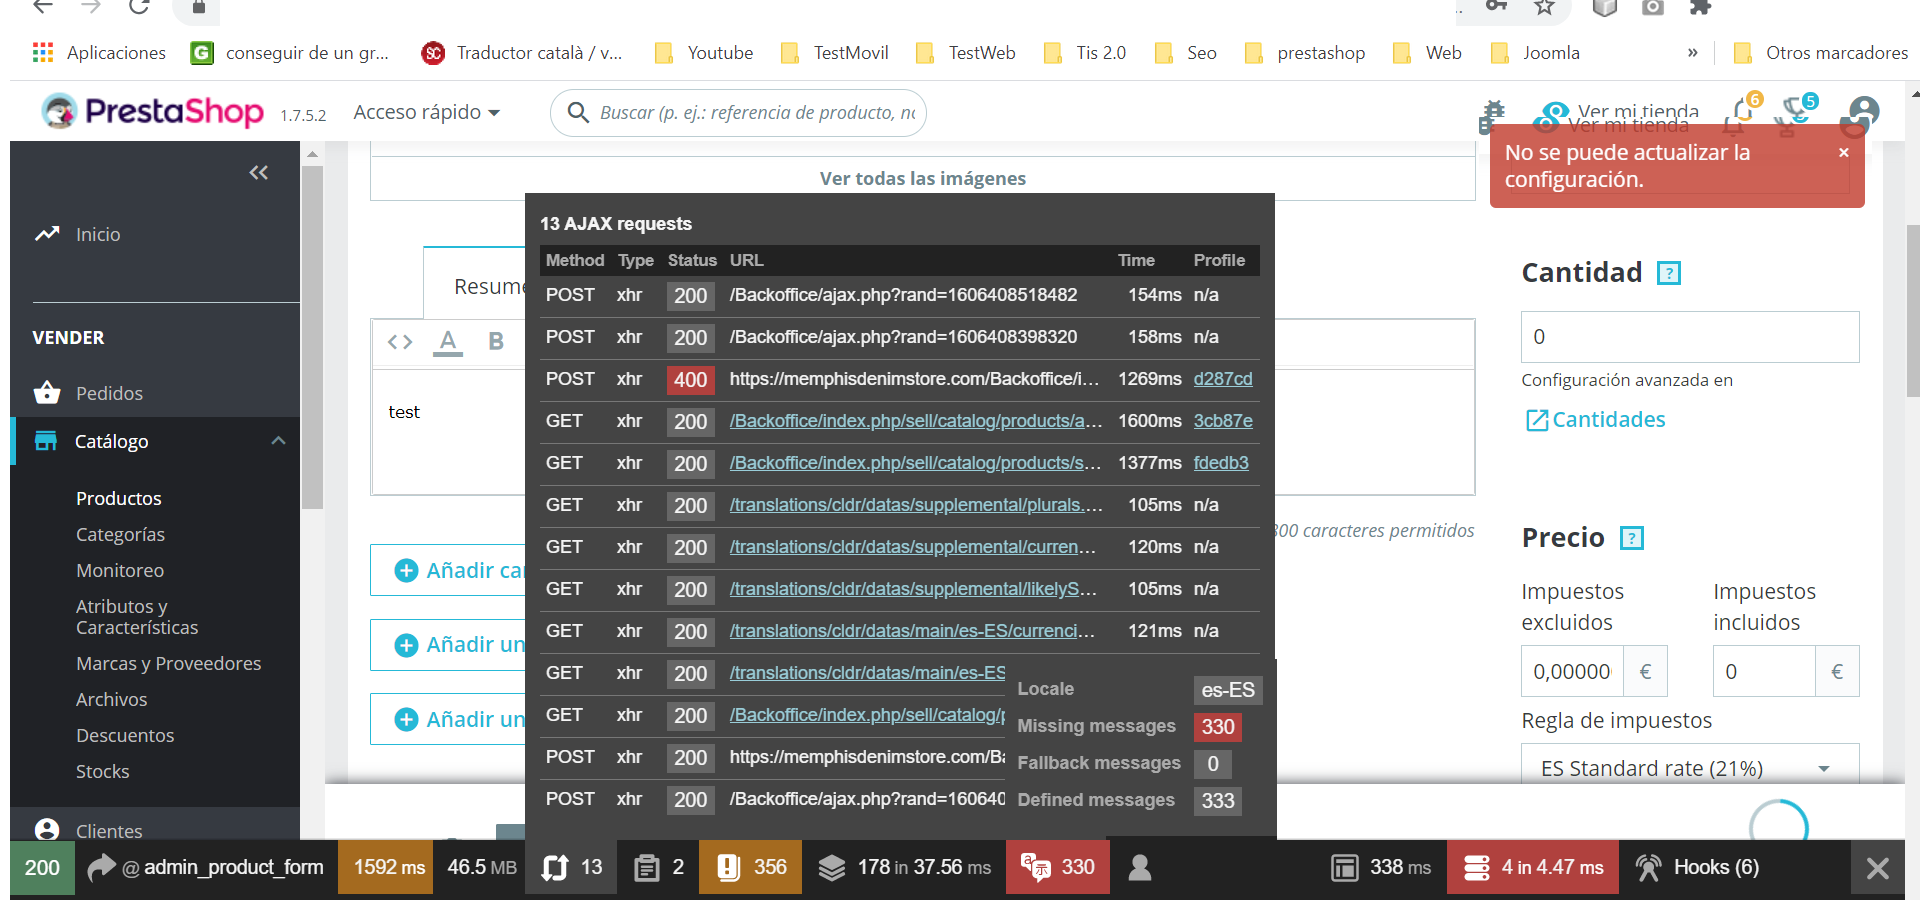Focus the product search box
The height and width of the screenshot is (900, 1920).
pyautogui.click(x=738, y=112)
